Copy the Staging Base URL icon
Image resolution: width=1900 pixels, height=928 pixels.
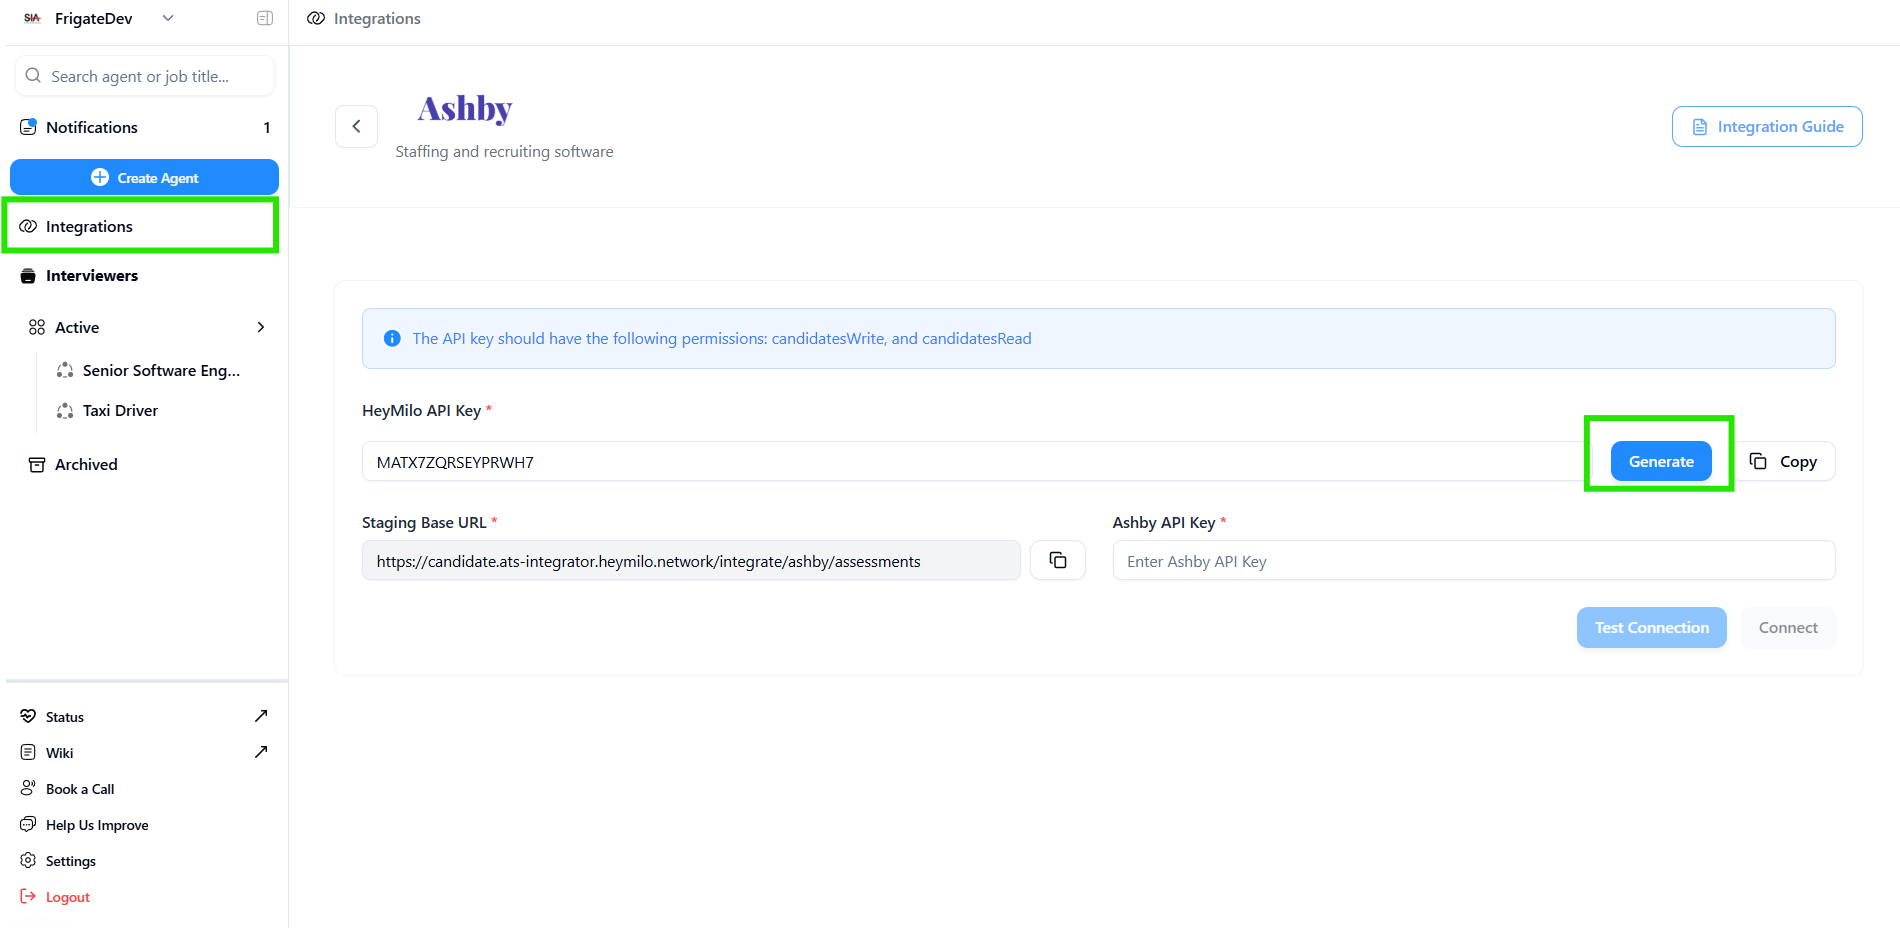(1058, 560)
